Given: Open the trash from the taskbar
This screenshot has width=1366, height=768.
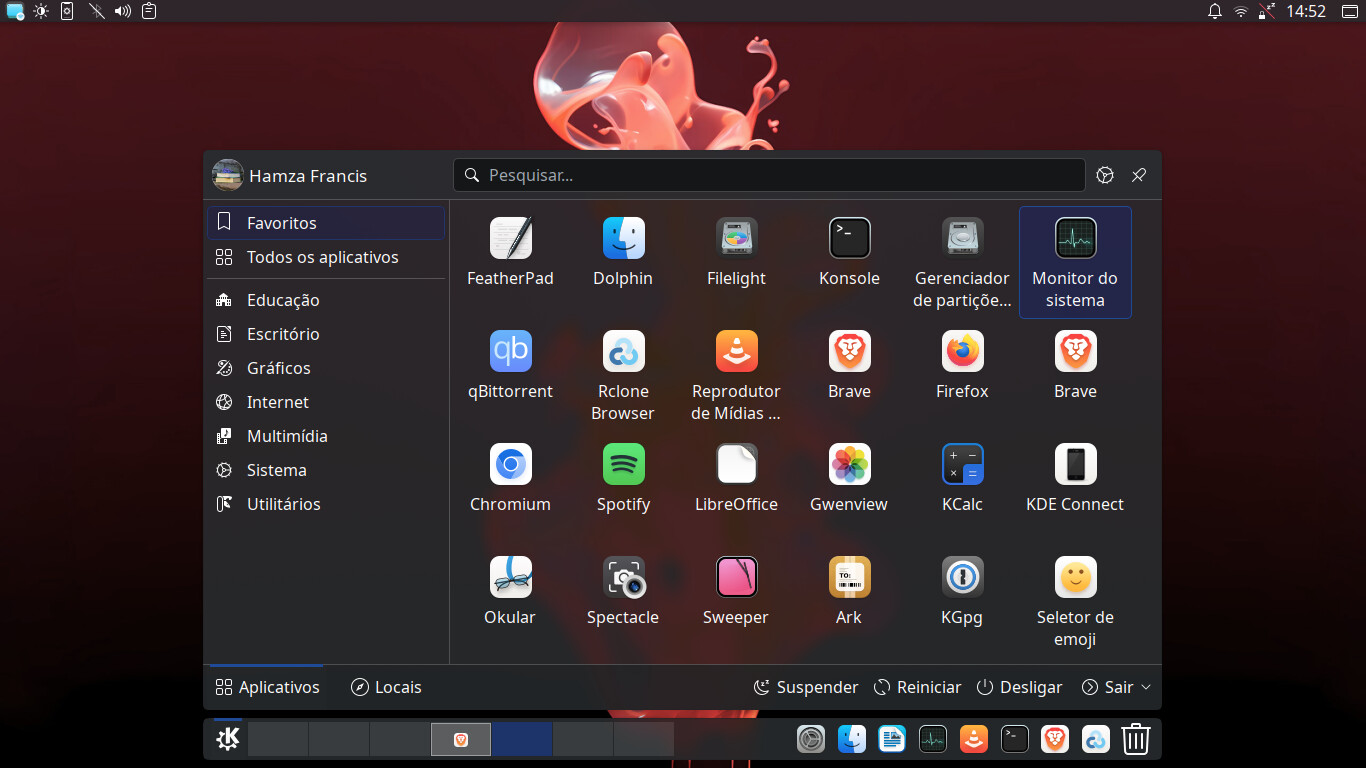Looking at the screenshot, I should [x=1136, y=739].
